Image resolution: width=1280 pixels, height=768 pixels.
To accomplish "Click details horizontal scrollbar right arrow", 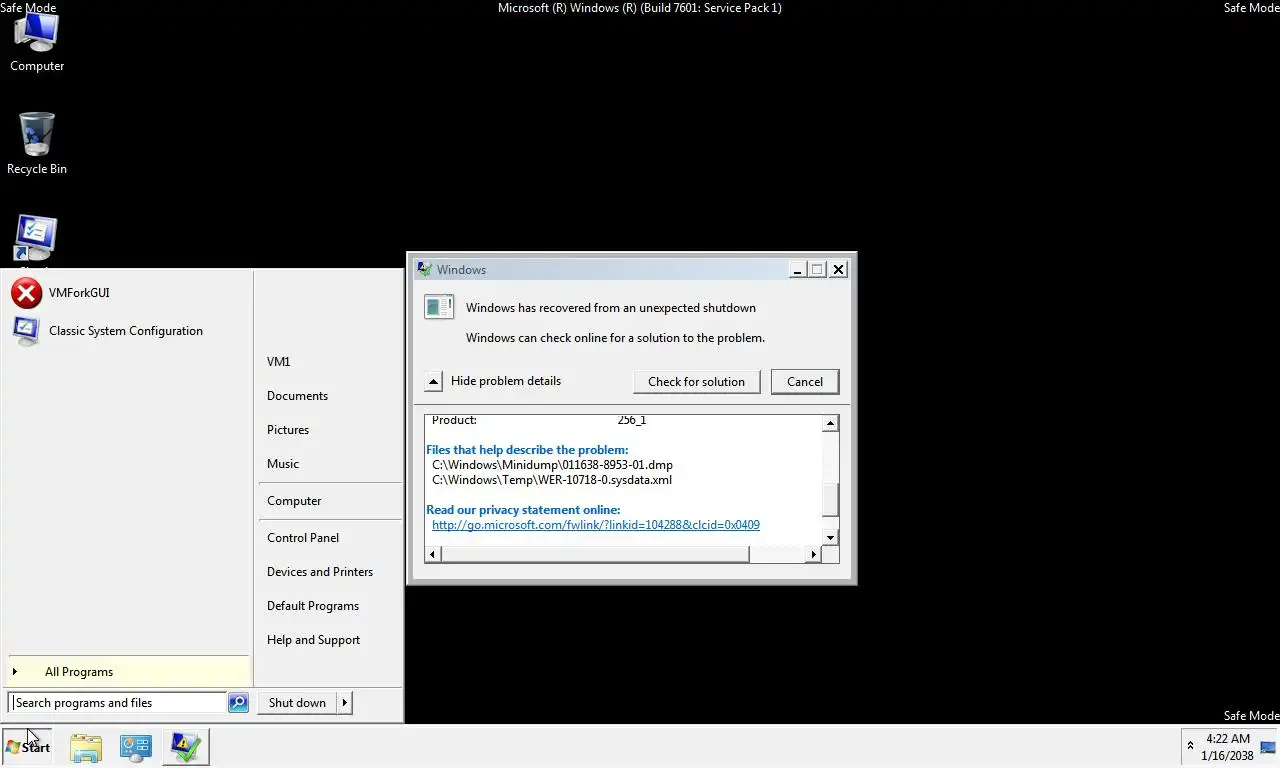I will tap(814, 554).
